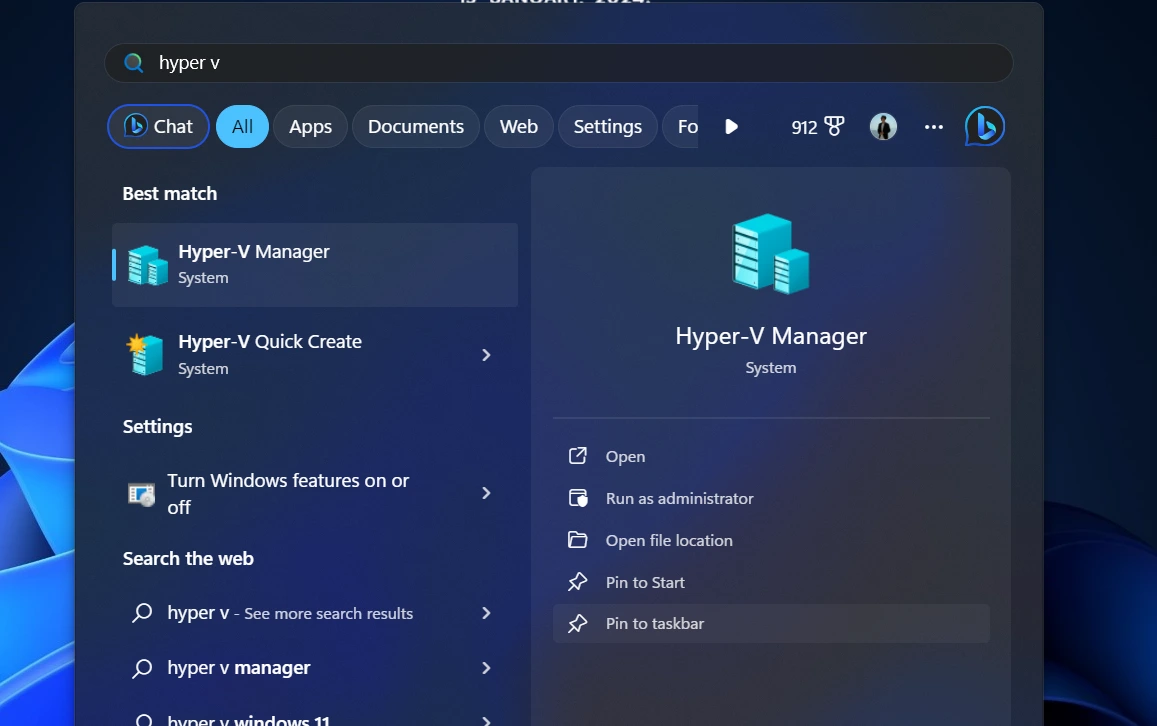Click the Turn Windows features icon
1157x726 pixels.
click(x=141, y=494)
